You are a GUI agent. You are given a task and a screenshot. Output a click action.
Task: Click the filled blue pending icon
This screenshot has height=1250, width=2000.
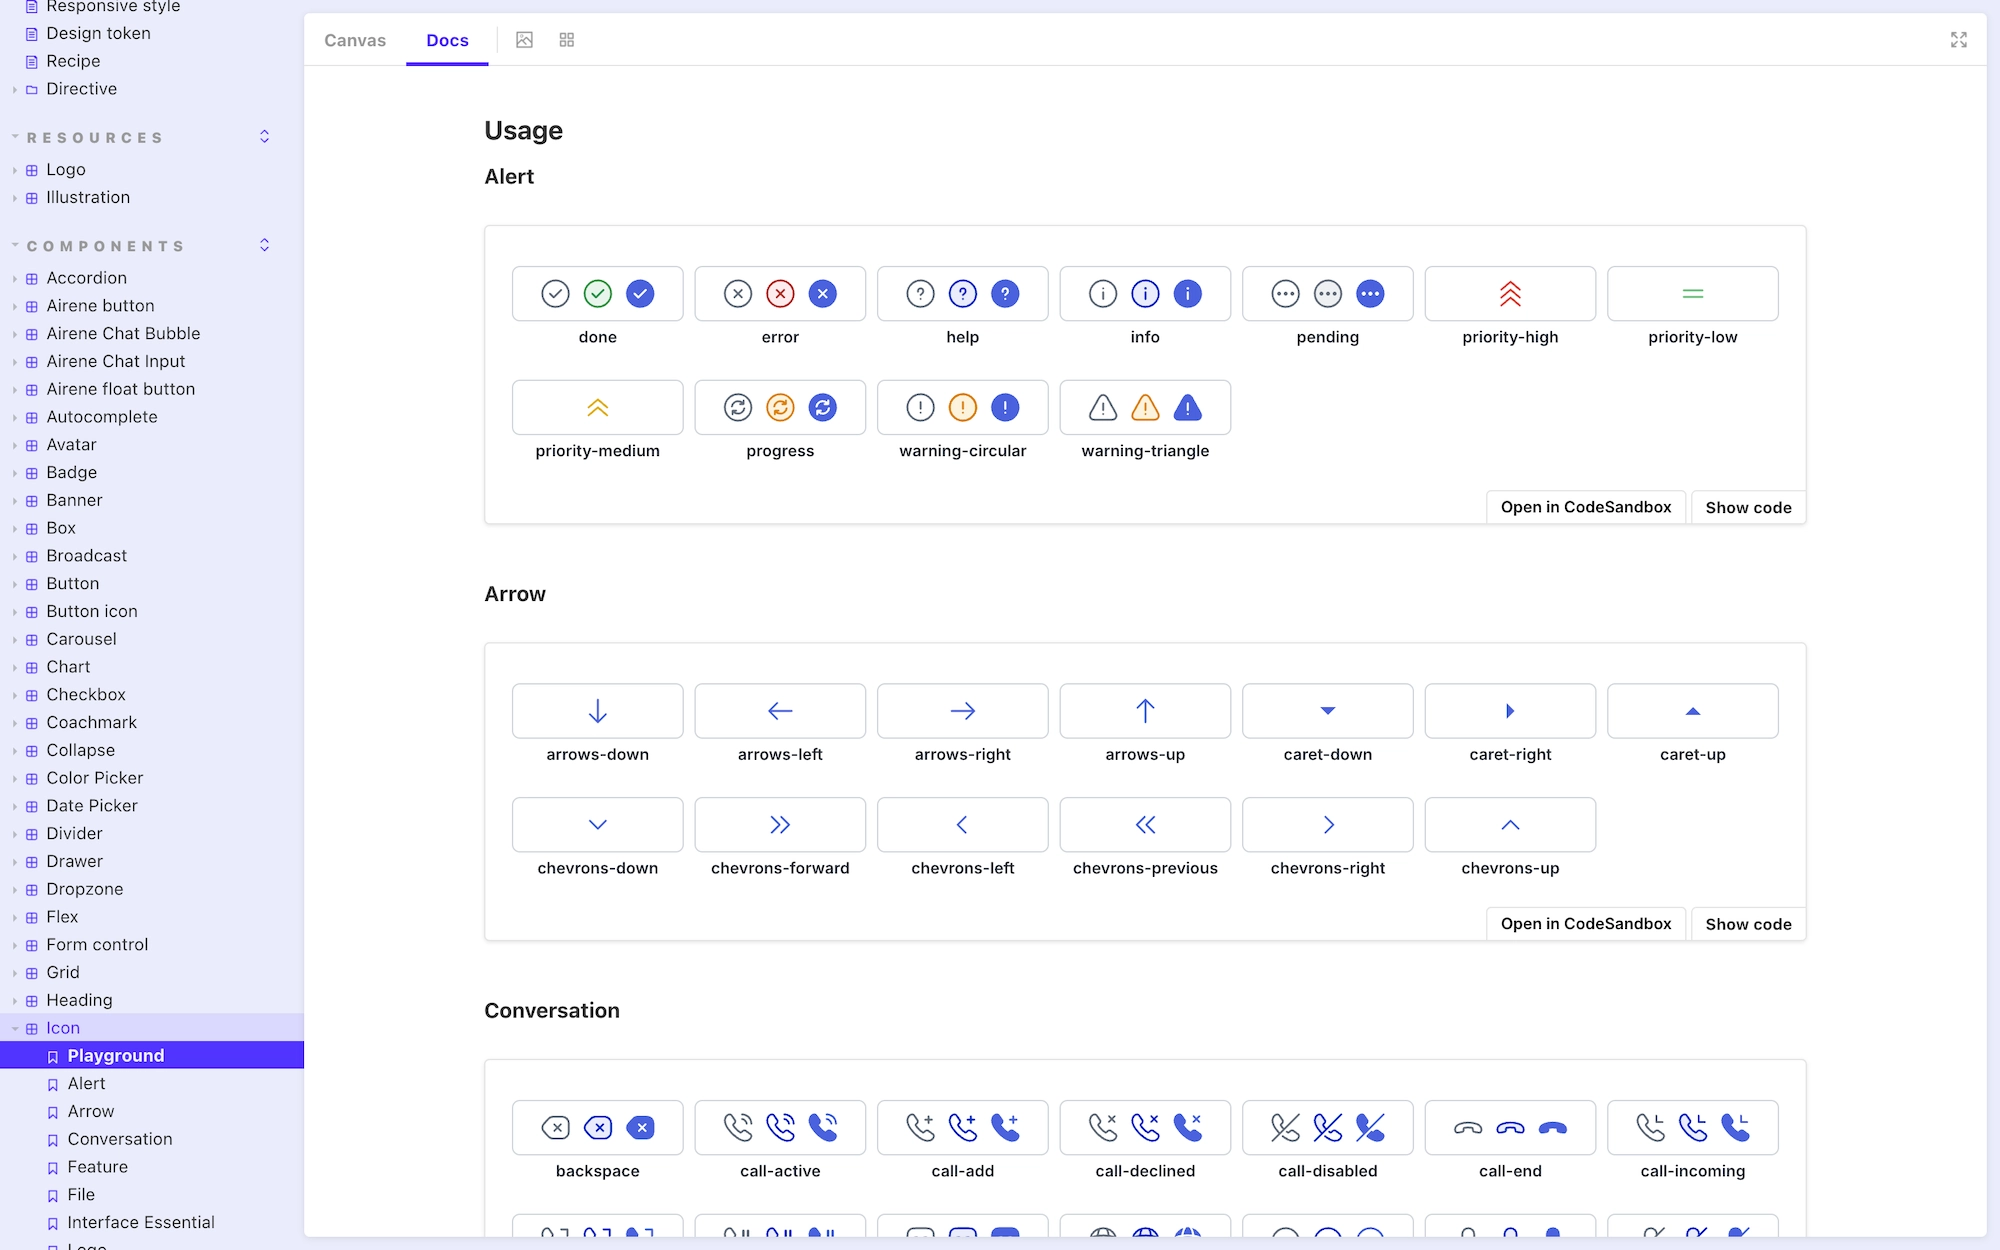pos(1370,294)
